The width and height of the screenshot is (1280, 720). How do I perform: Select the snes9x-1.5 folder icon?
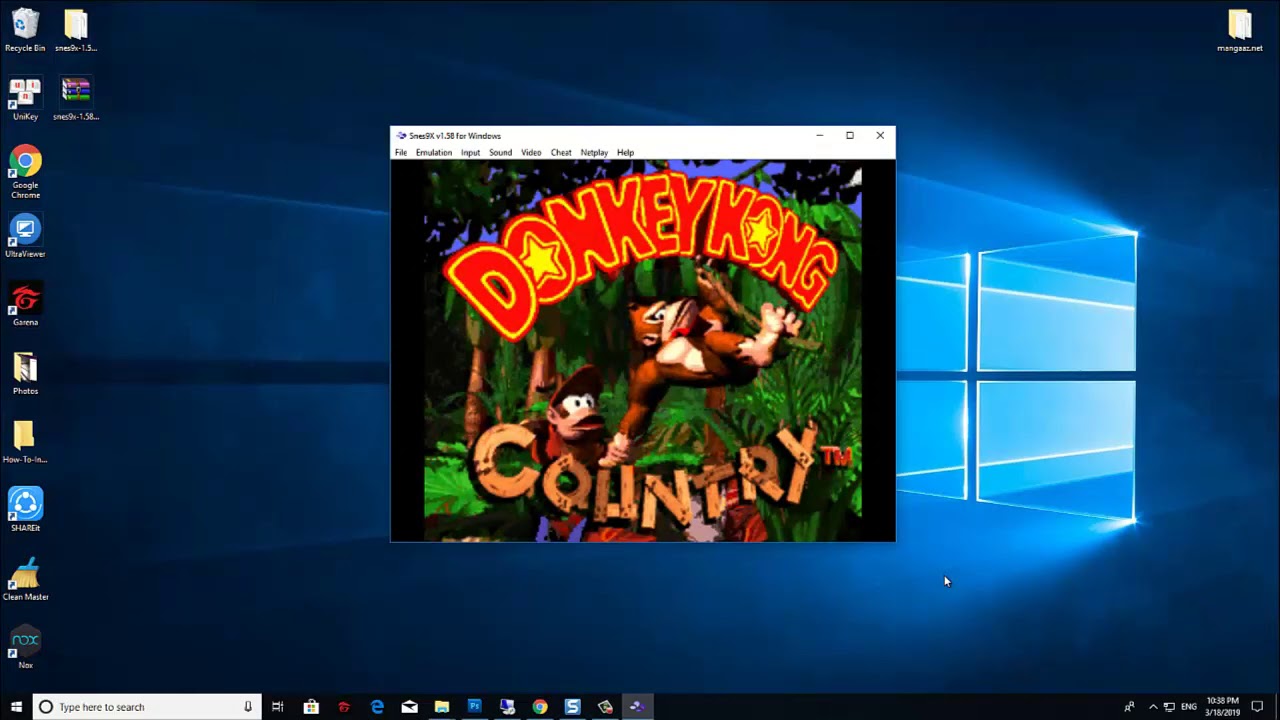click(x=76, y=31)
